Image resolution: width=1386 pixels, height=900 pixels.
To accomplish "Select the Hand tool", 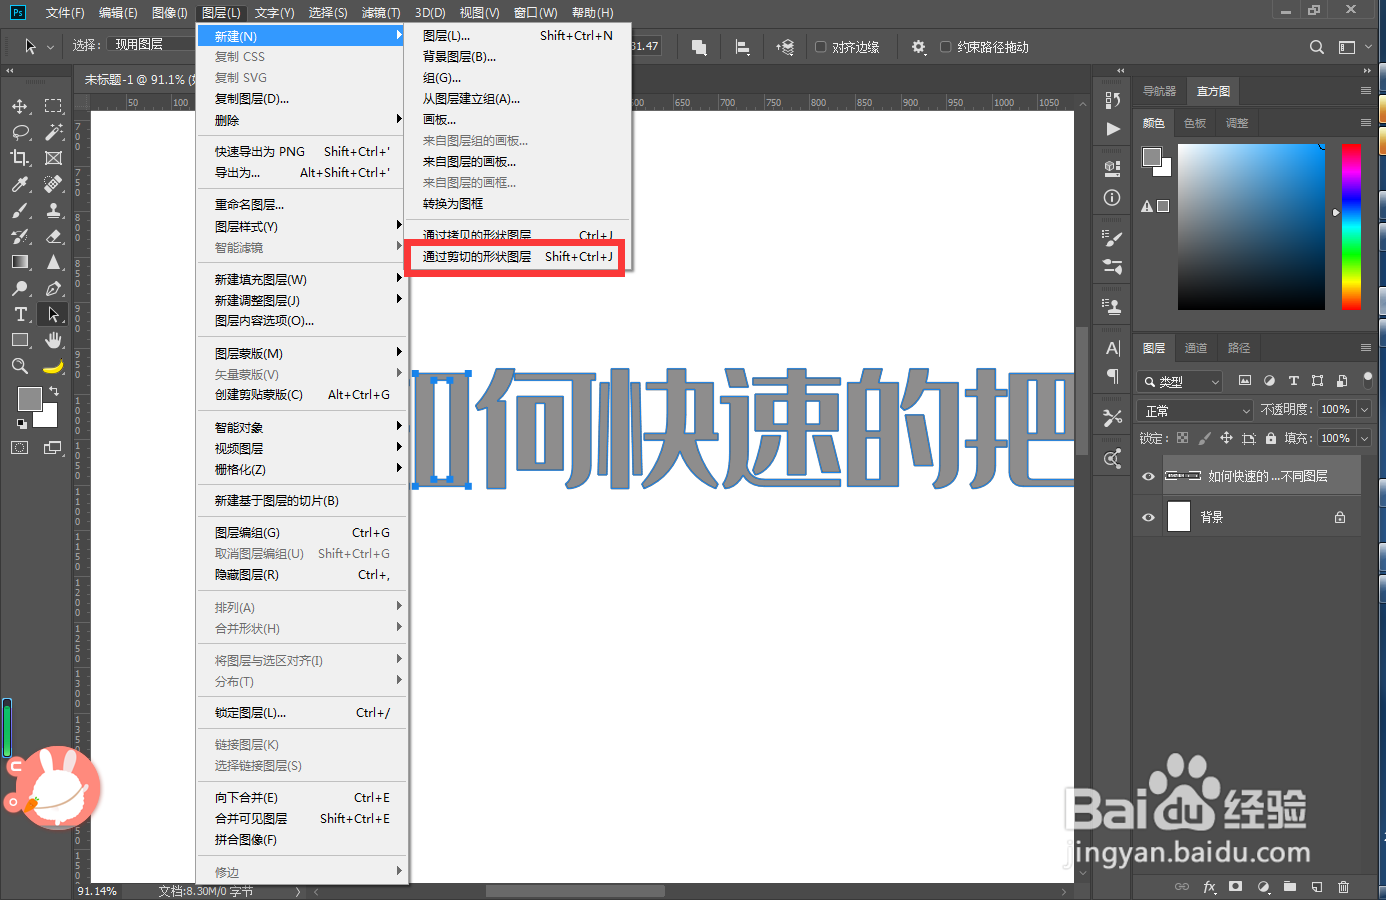I will 53,339.
